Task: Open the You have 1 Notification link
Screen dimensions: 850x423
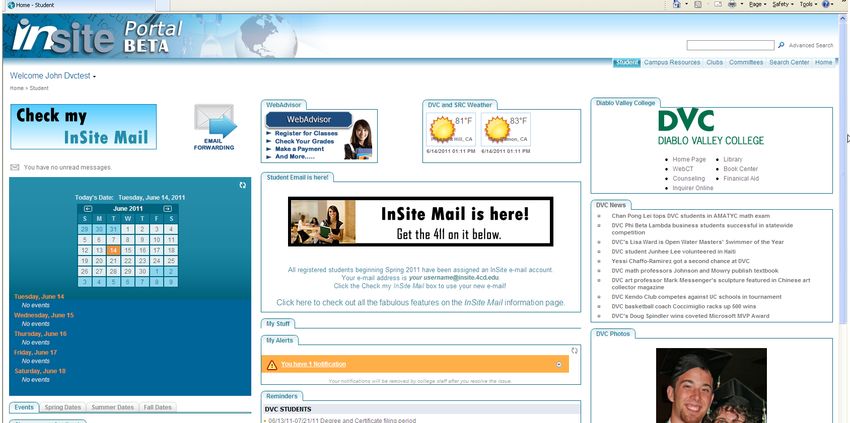Action: pos(313,364)
